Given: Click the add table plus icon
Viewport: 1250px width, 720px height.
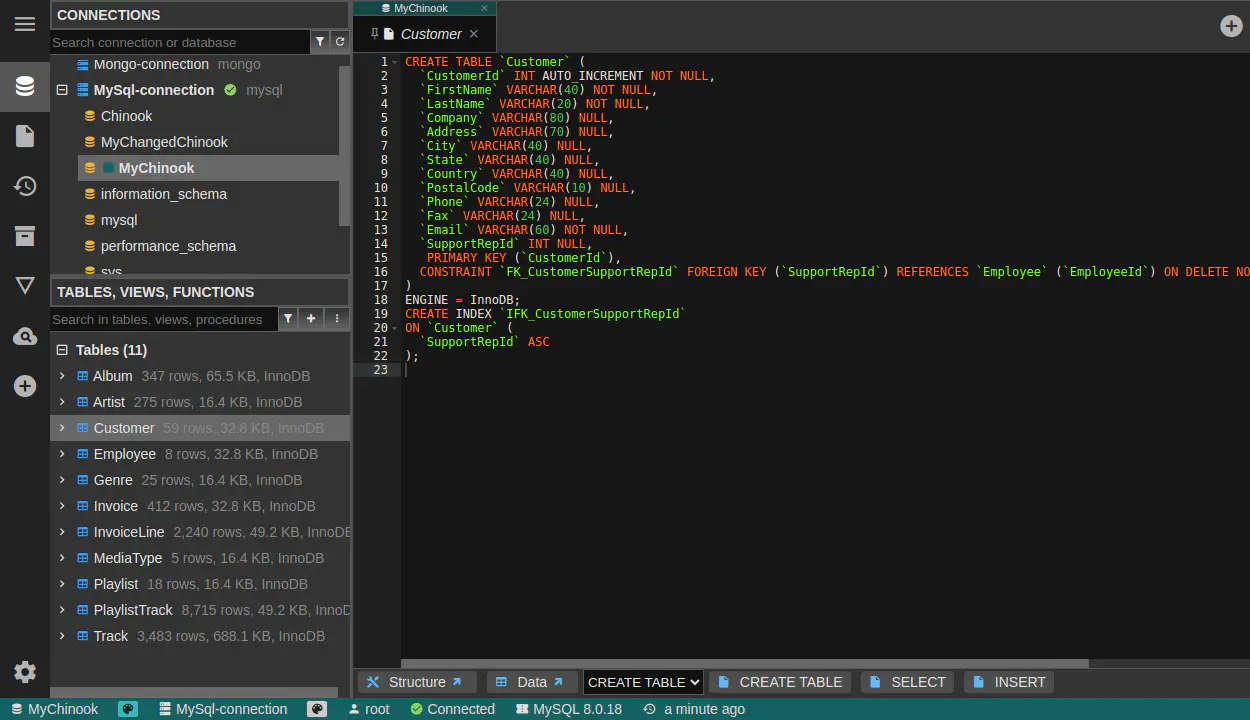Looking at the screenshot, I should click(311, 319).
